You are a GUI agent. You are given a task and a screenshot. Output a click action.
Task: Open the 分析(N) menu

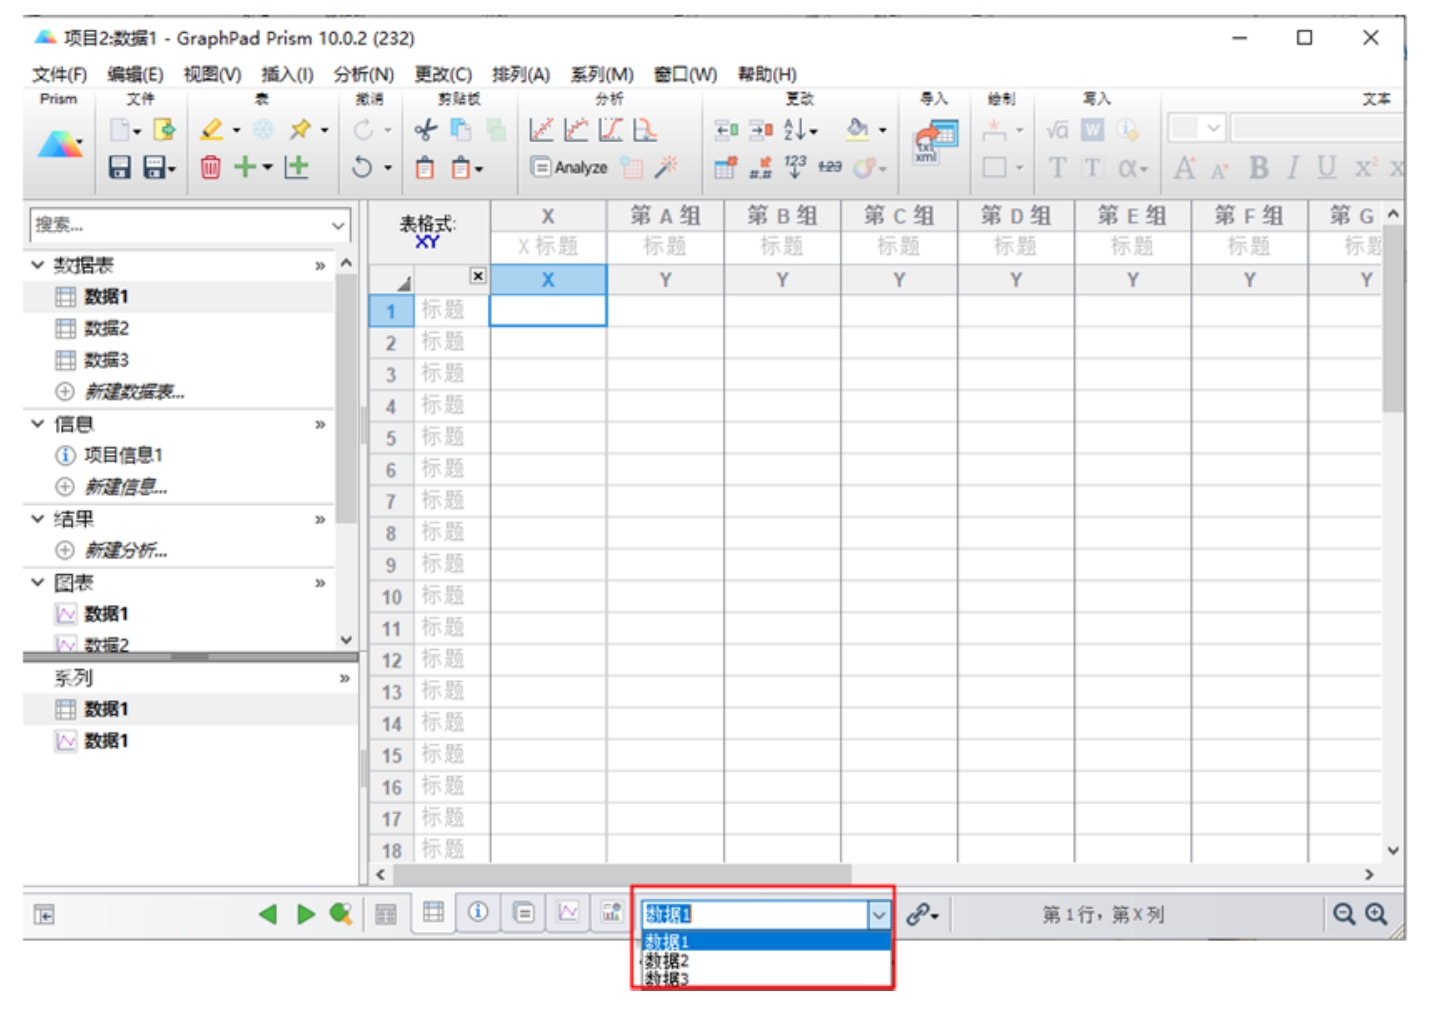[x=364, y=74]
